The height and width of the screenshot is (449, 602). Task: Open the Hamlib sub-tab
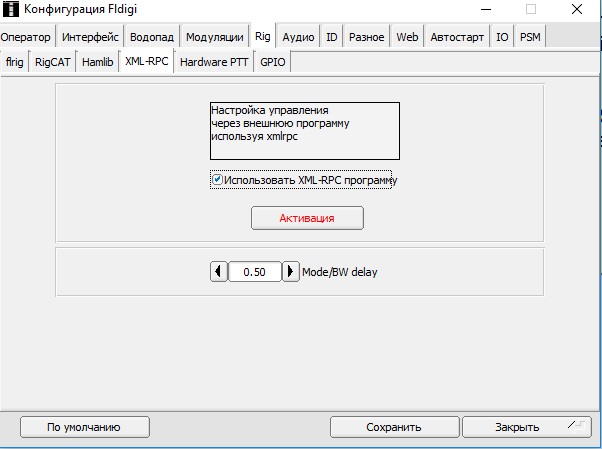tap(98, 61)
